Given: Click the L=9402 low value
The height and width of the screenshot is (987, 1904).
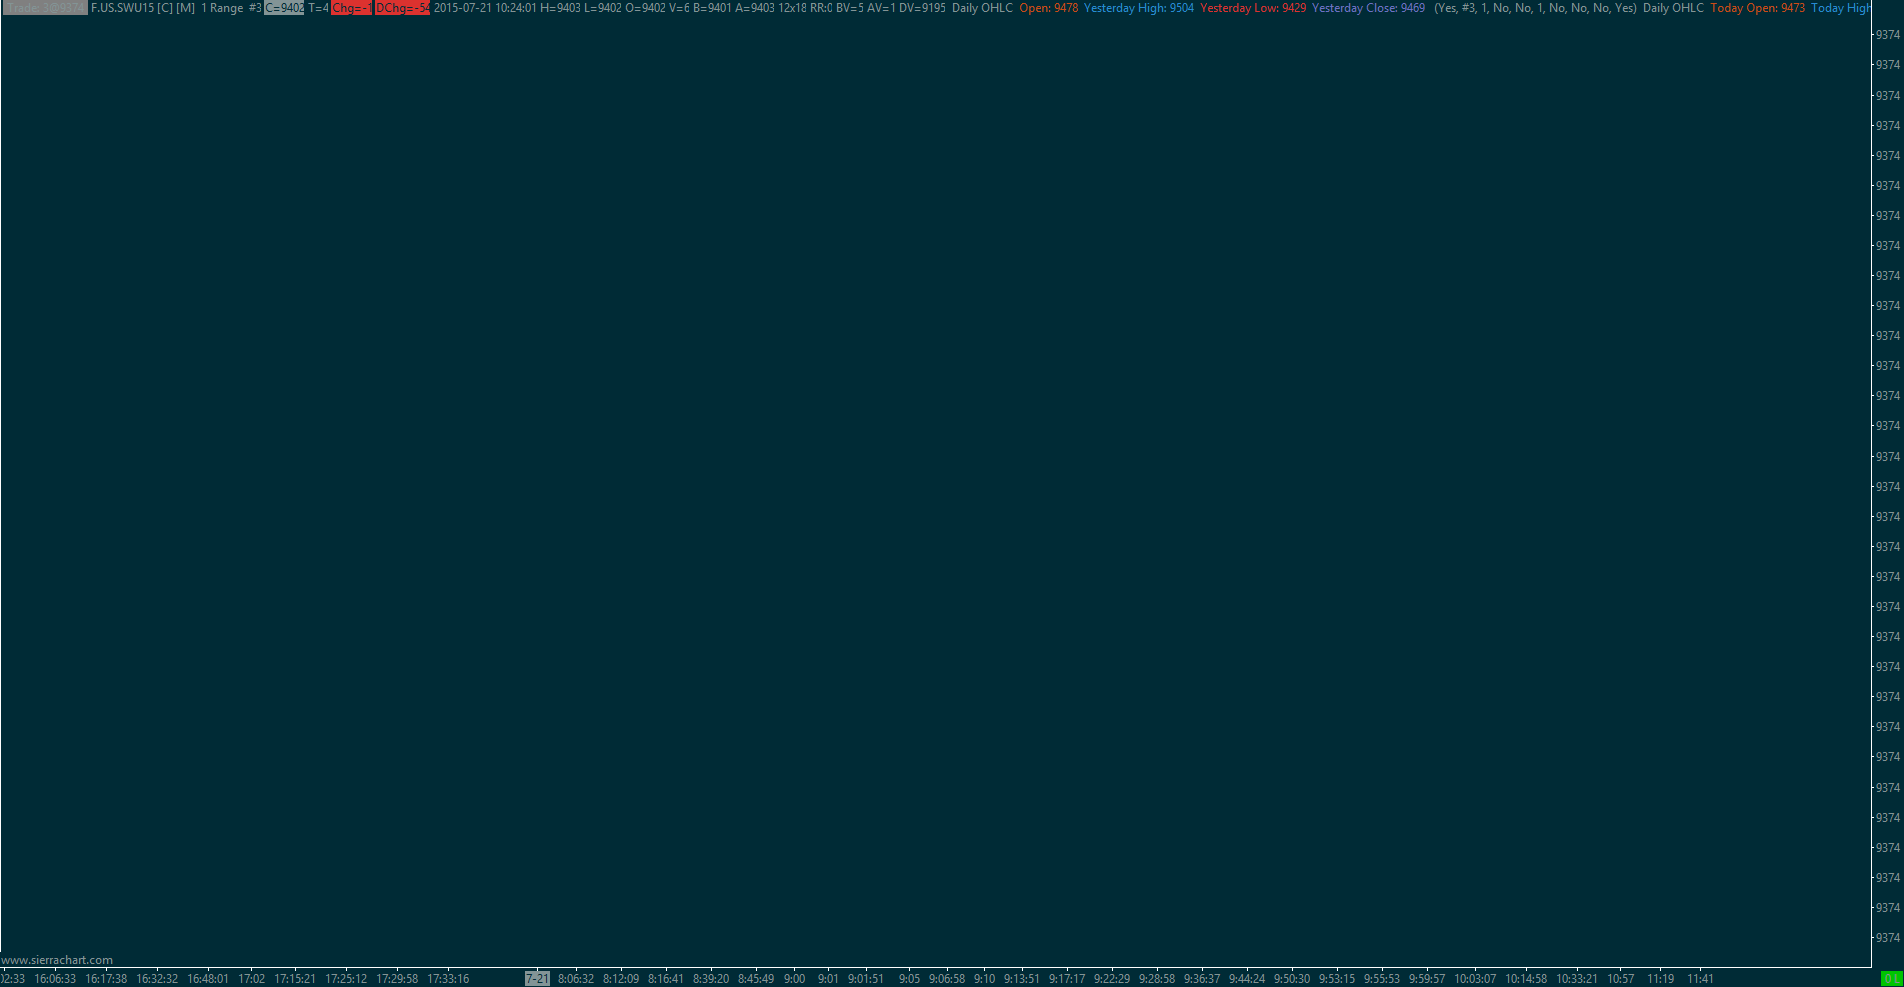Looking at the screenshot, I should (x=603, y=8).
